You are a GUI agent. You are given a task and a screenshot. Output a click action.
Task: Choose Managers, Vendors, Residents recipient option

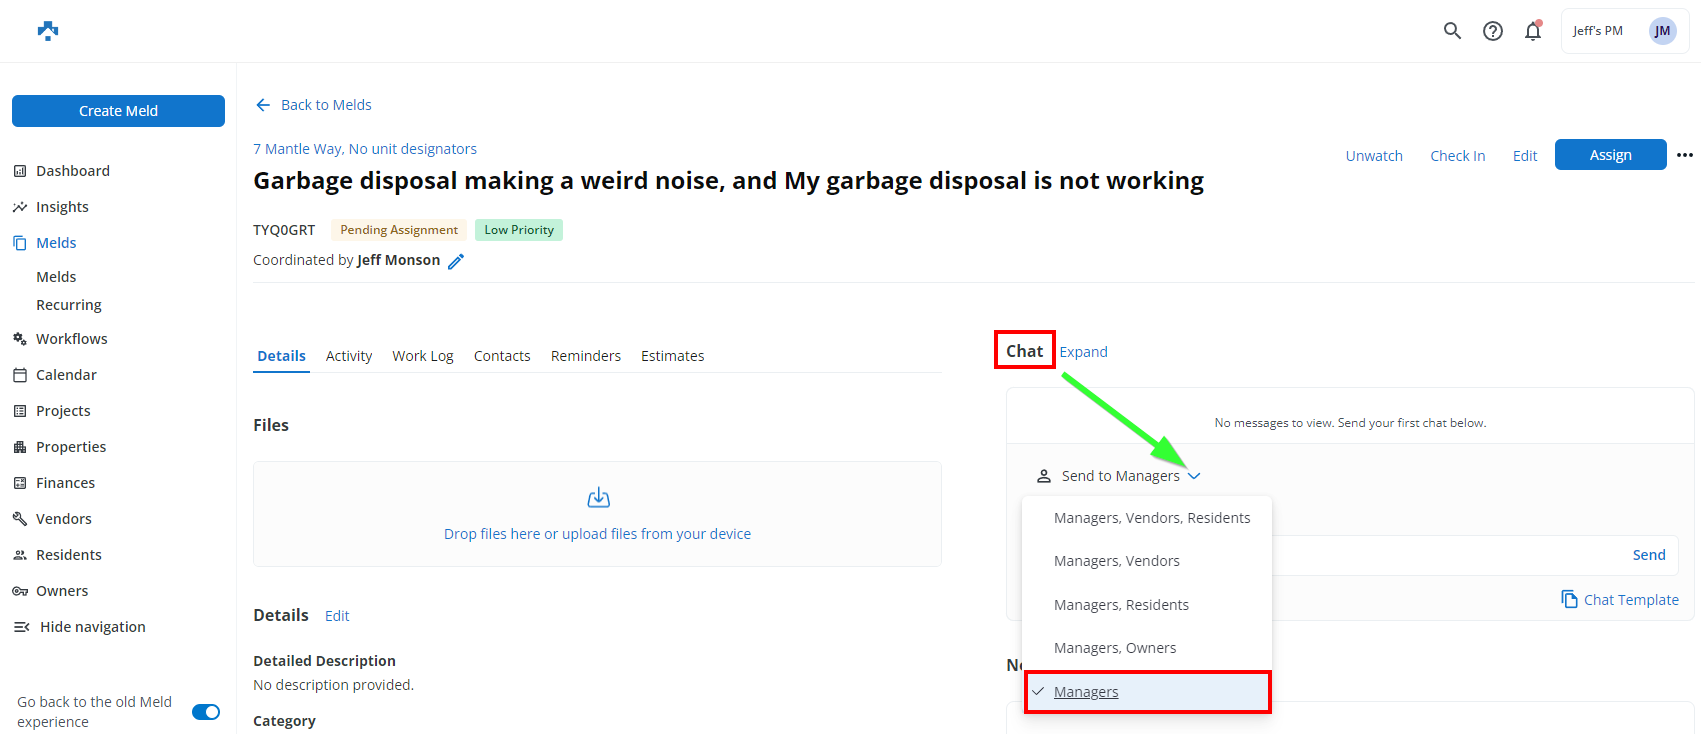click(1151, 518)
